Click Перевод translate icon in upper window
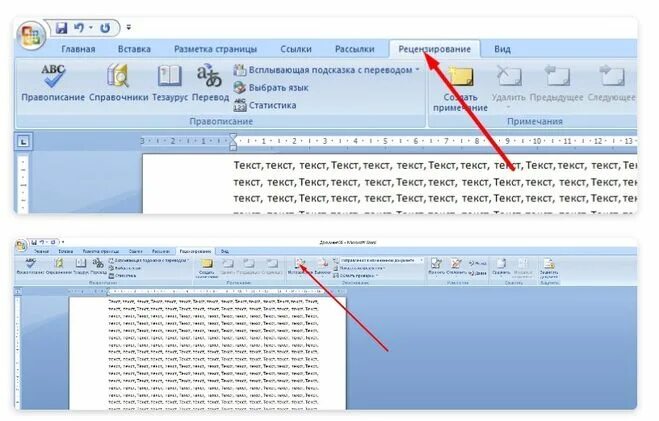 [x=210, y=82]
